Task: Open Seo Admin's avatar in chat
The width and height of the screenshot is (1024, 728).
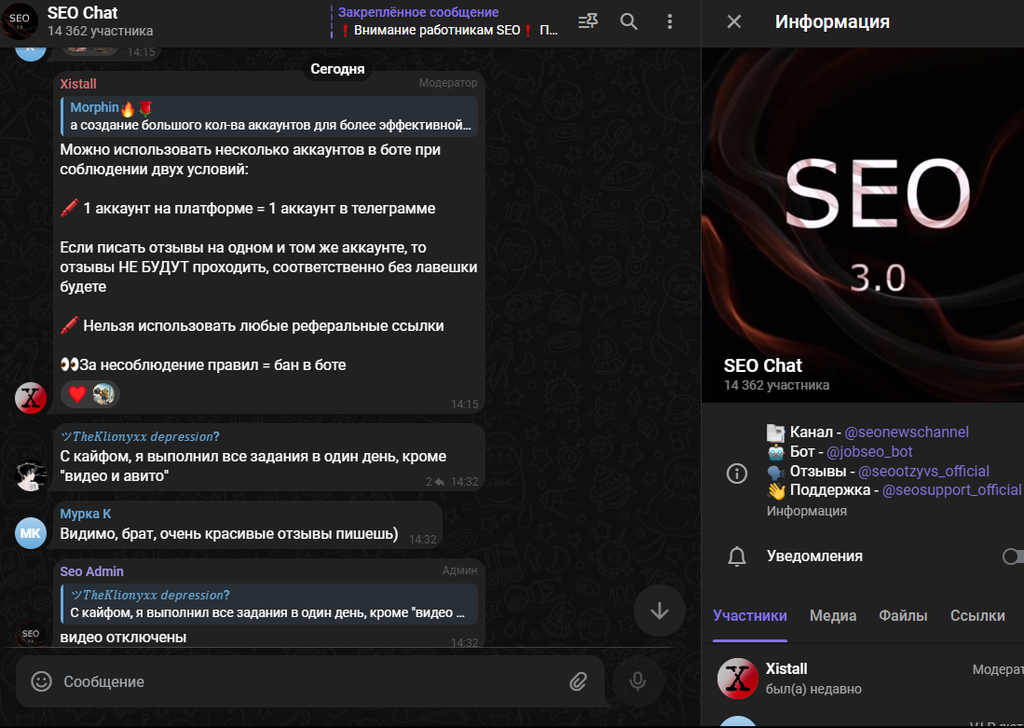Action: point(31,633)
